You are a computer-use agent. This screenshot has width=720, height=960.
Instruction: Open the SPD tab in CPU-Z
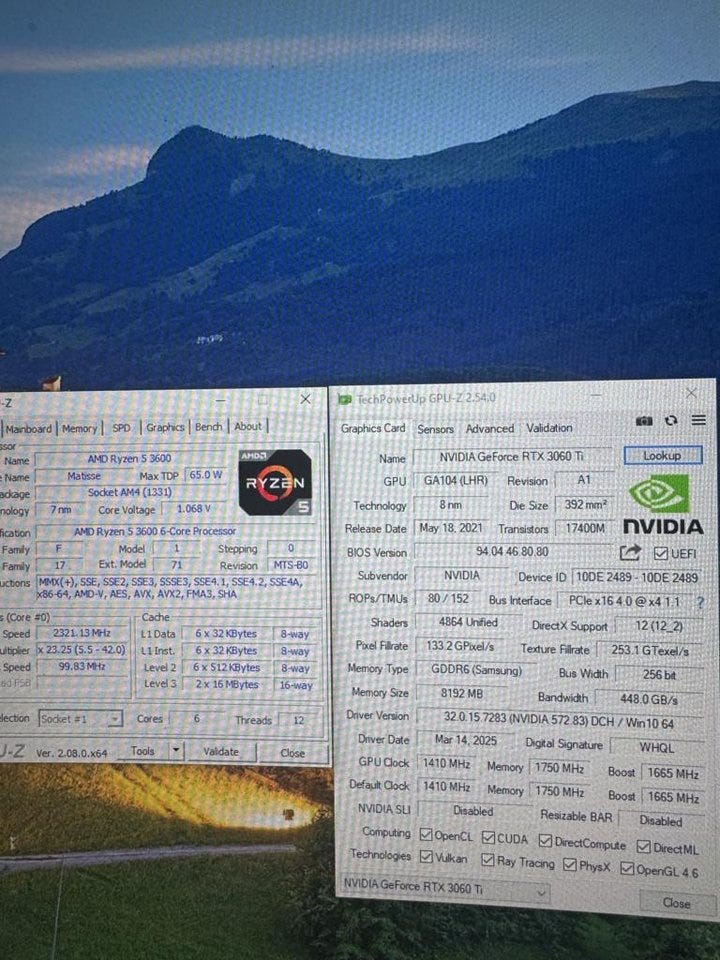click(121, 428)
